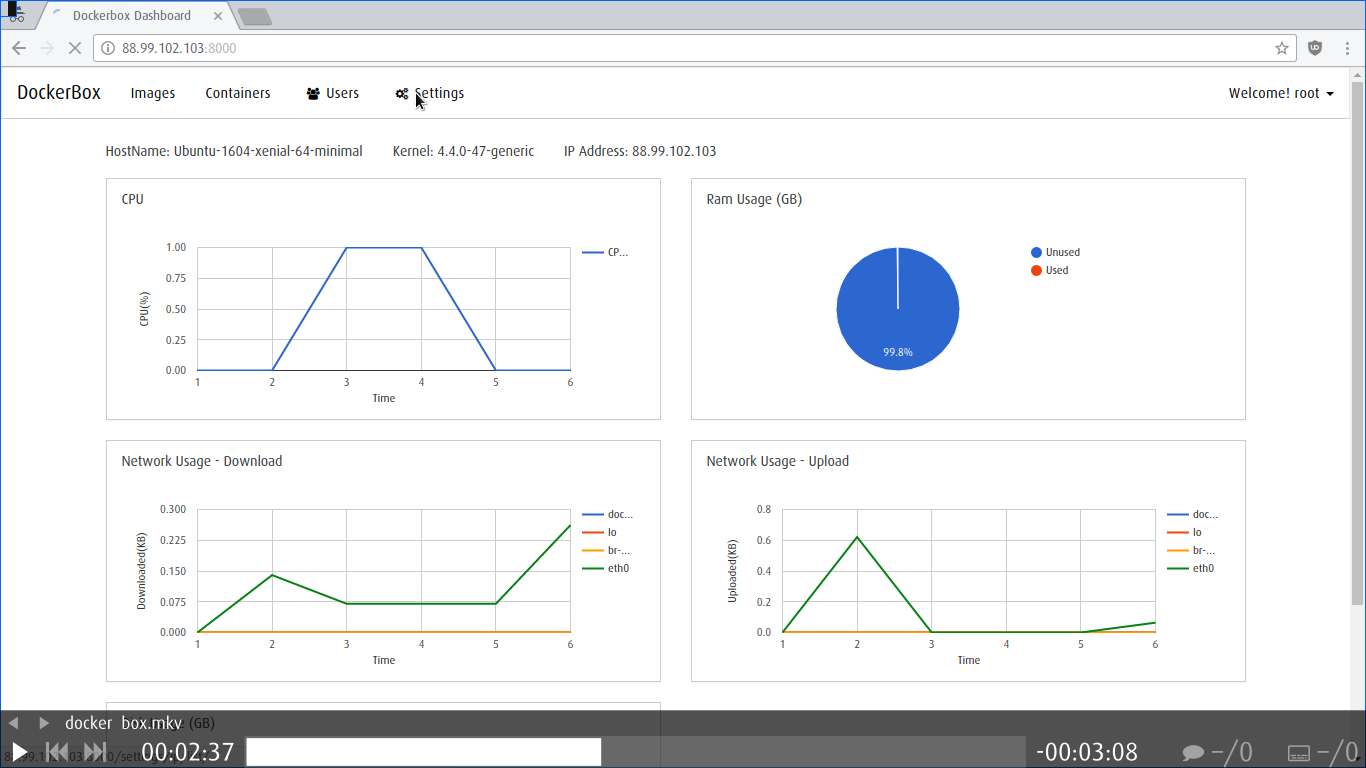
Task: Click the elapsed time 00:02:37
Action: click(188, 752)
